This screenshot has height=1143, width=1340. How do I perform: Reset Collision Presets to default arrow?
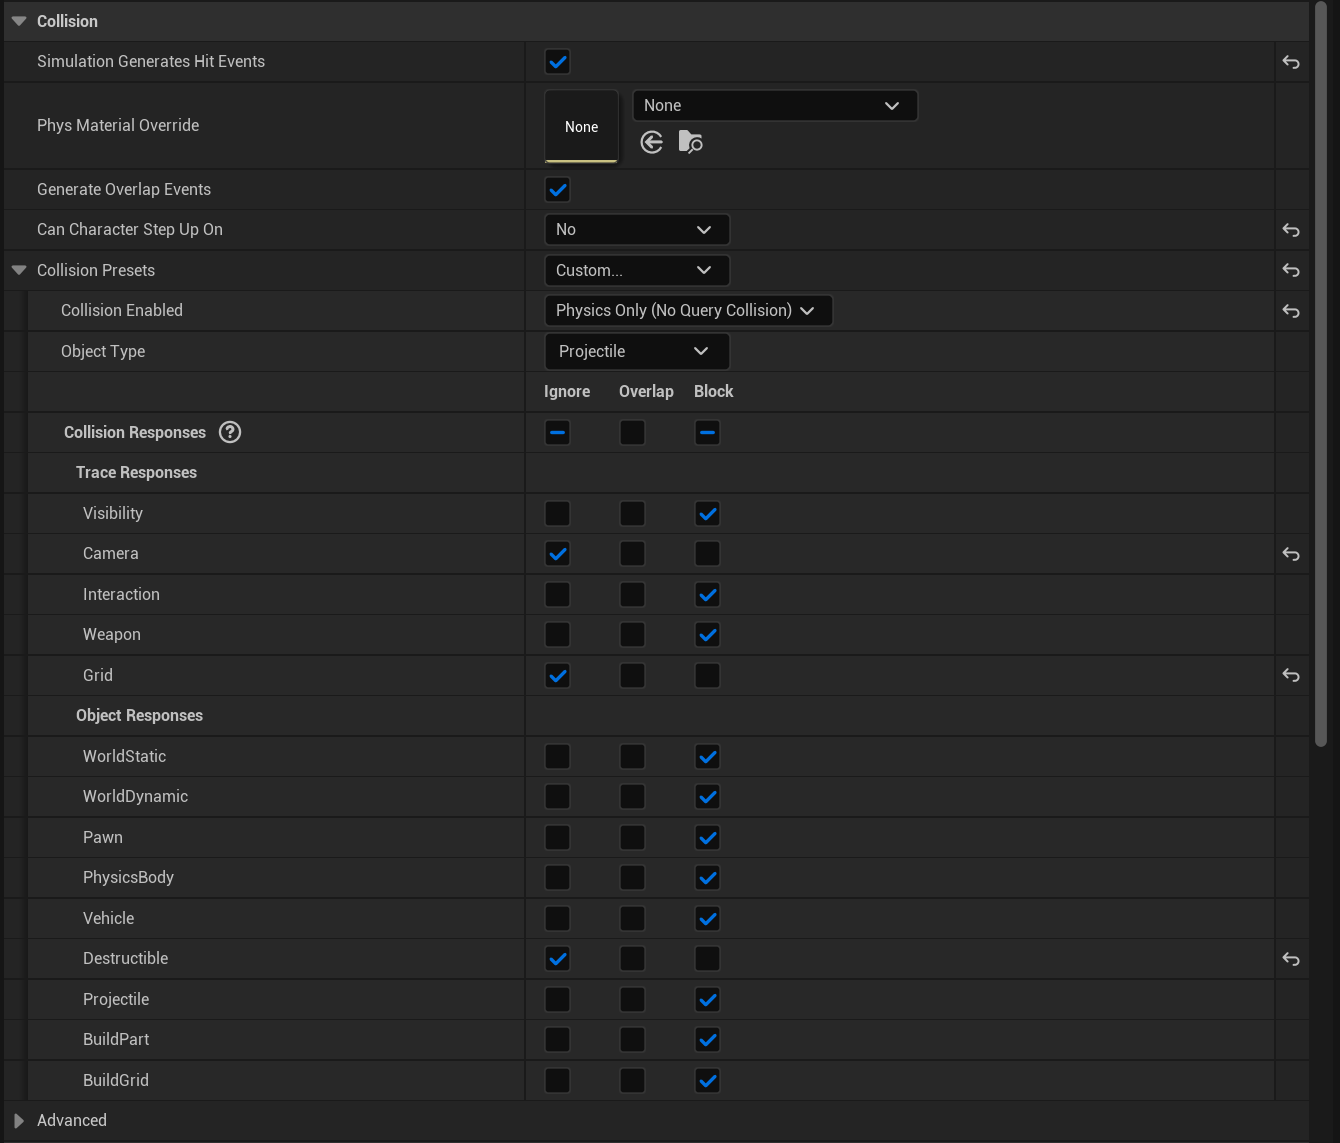tap(1291, 271)
